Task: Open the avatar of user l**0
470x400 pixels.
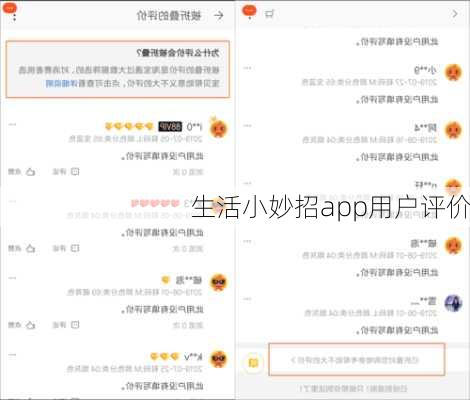Action: (x=219, y=128)
